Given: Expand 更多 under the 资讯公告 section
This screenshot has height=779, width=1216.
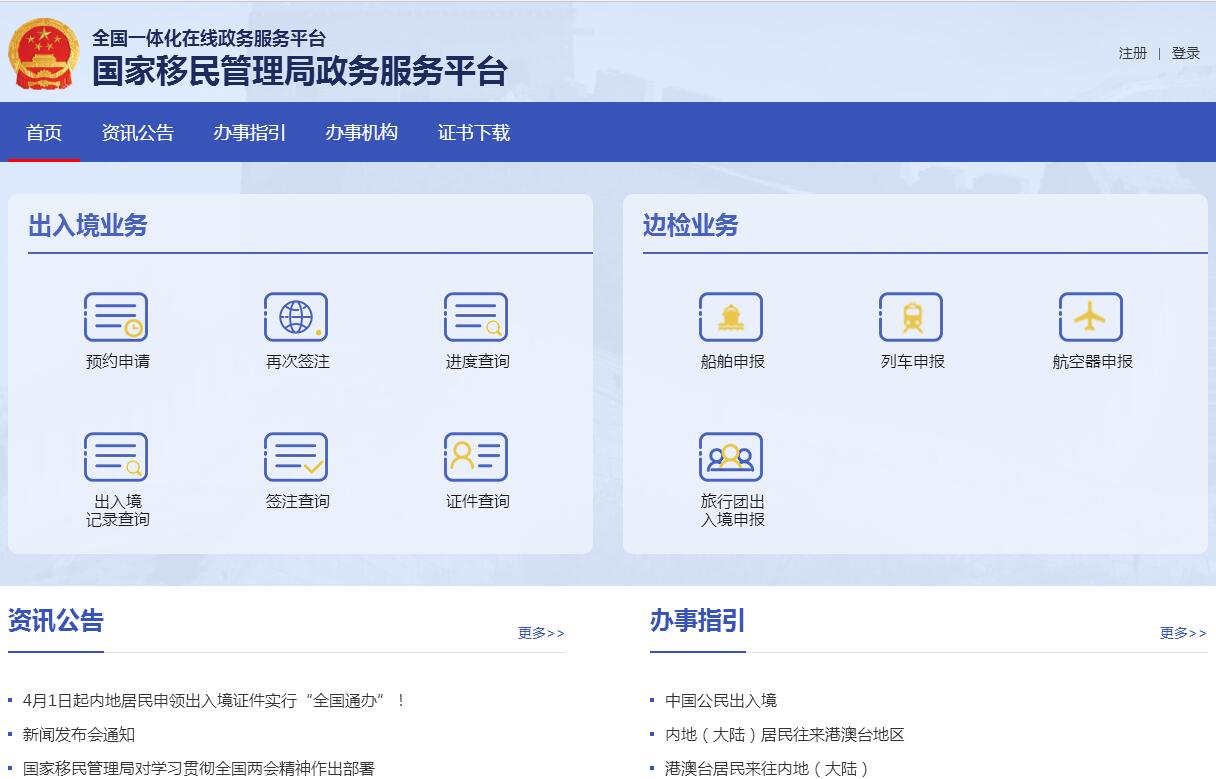Looking at the screenshot, I should [x=541, y=633].
